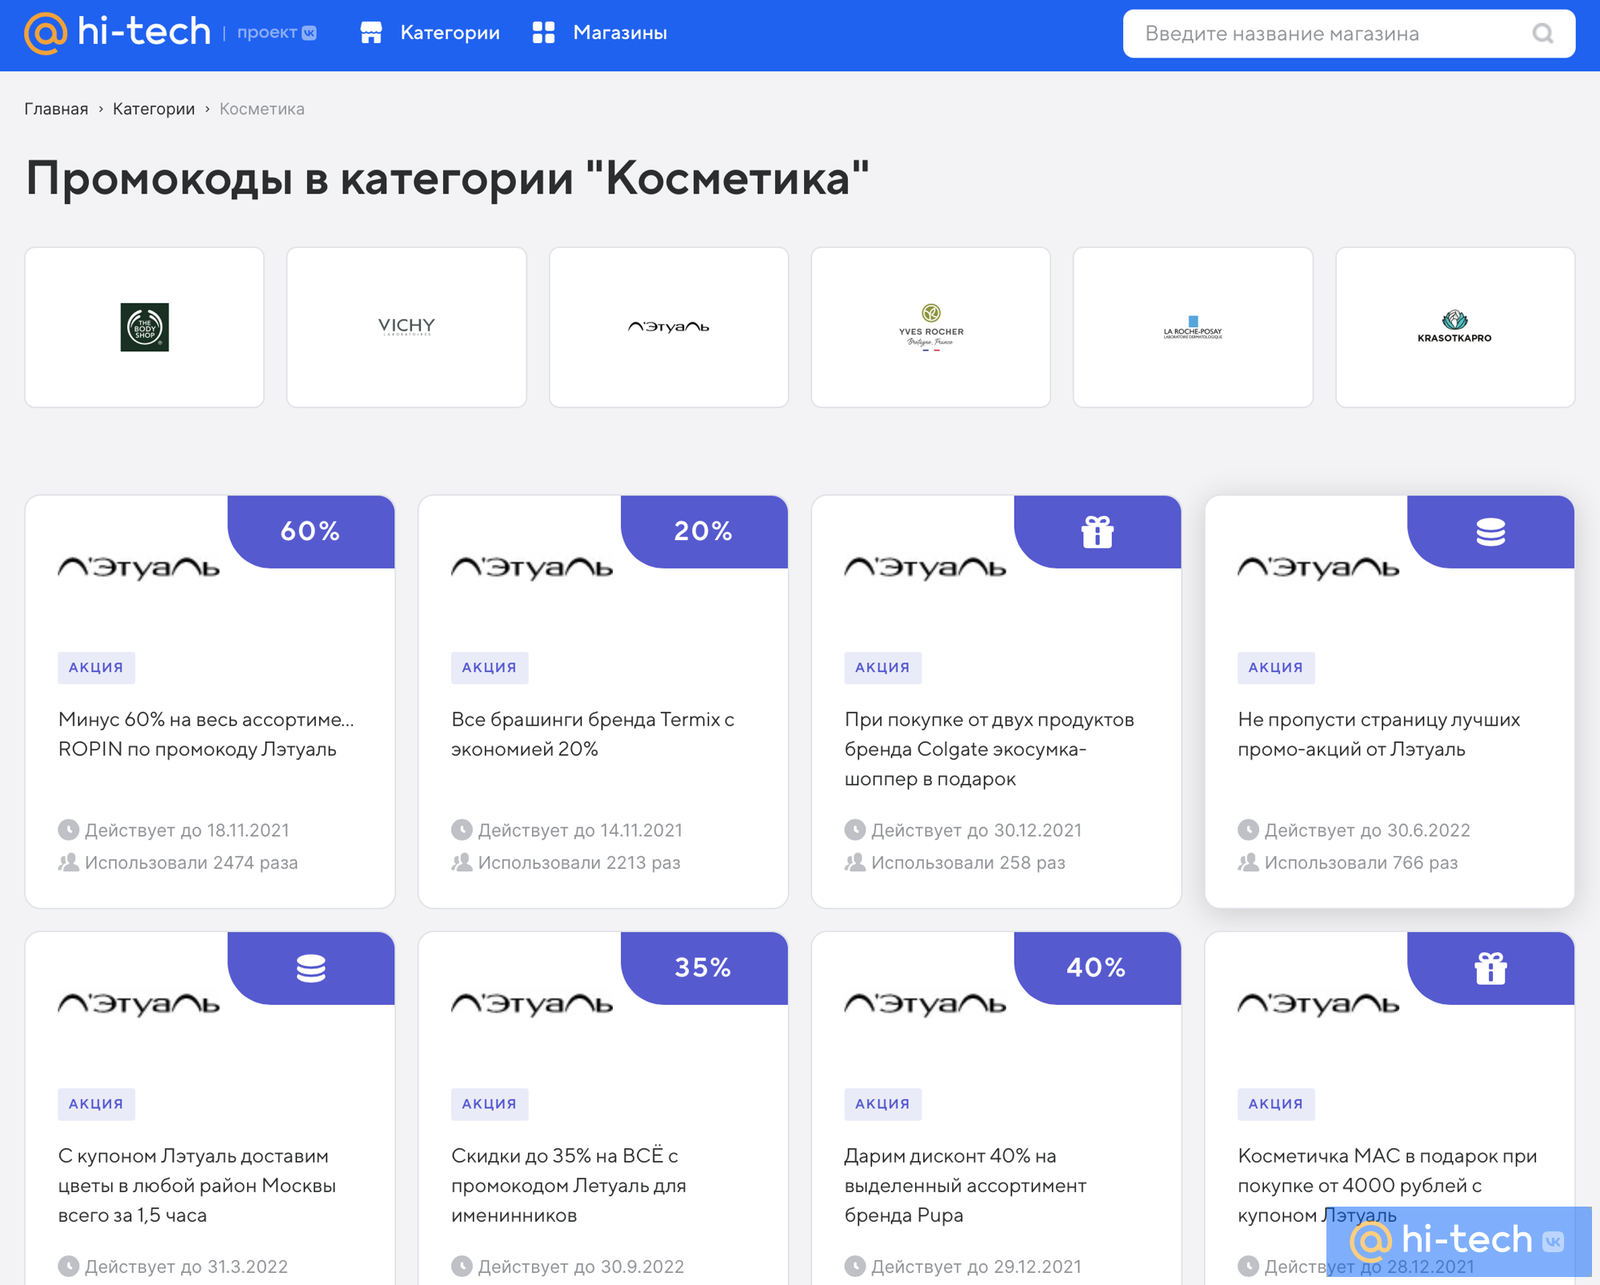Go to Главная breadcrumb
Viewport: 1600px width, 1285px height.
pos(56,109)
